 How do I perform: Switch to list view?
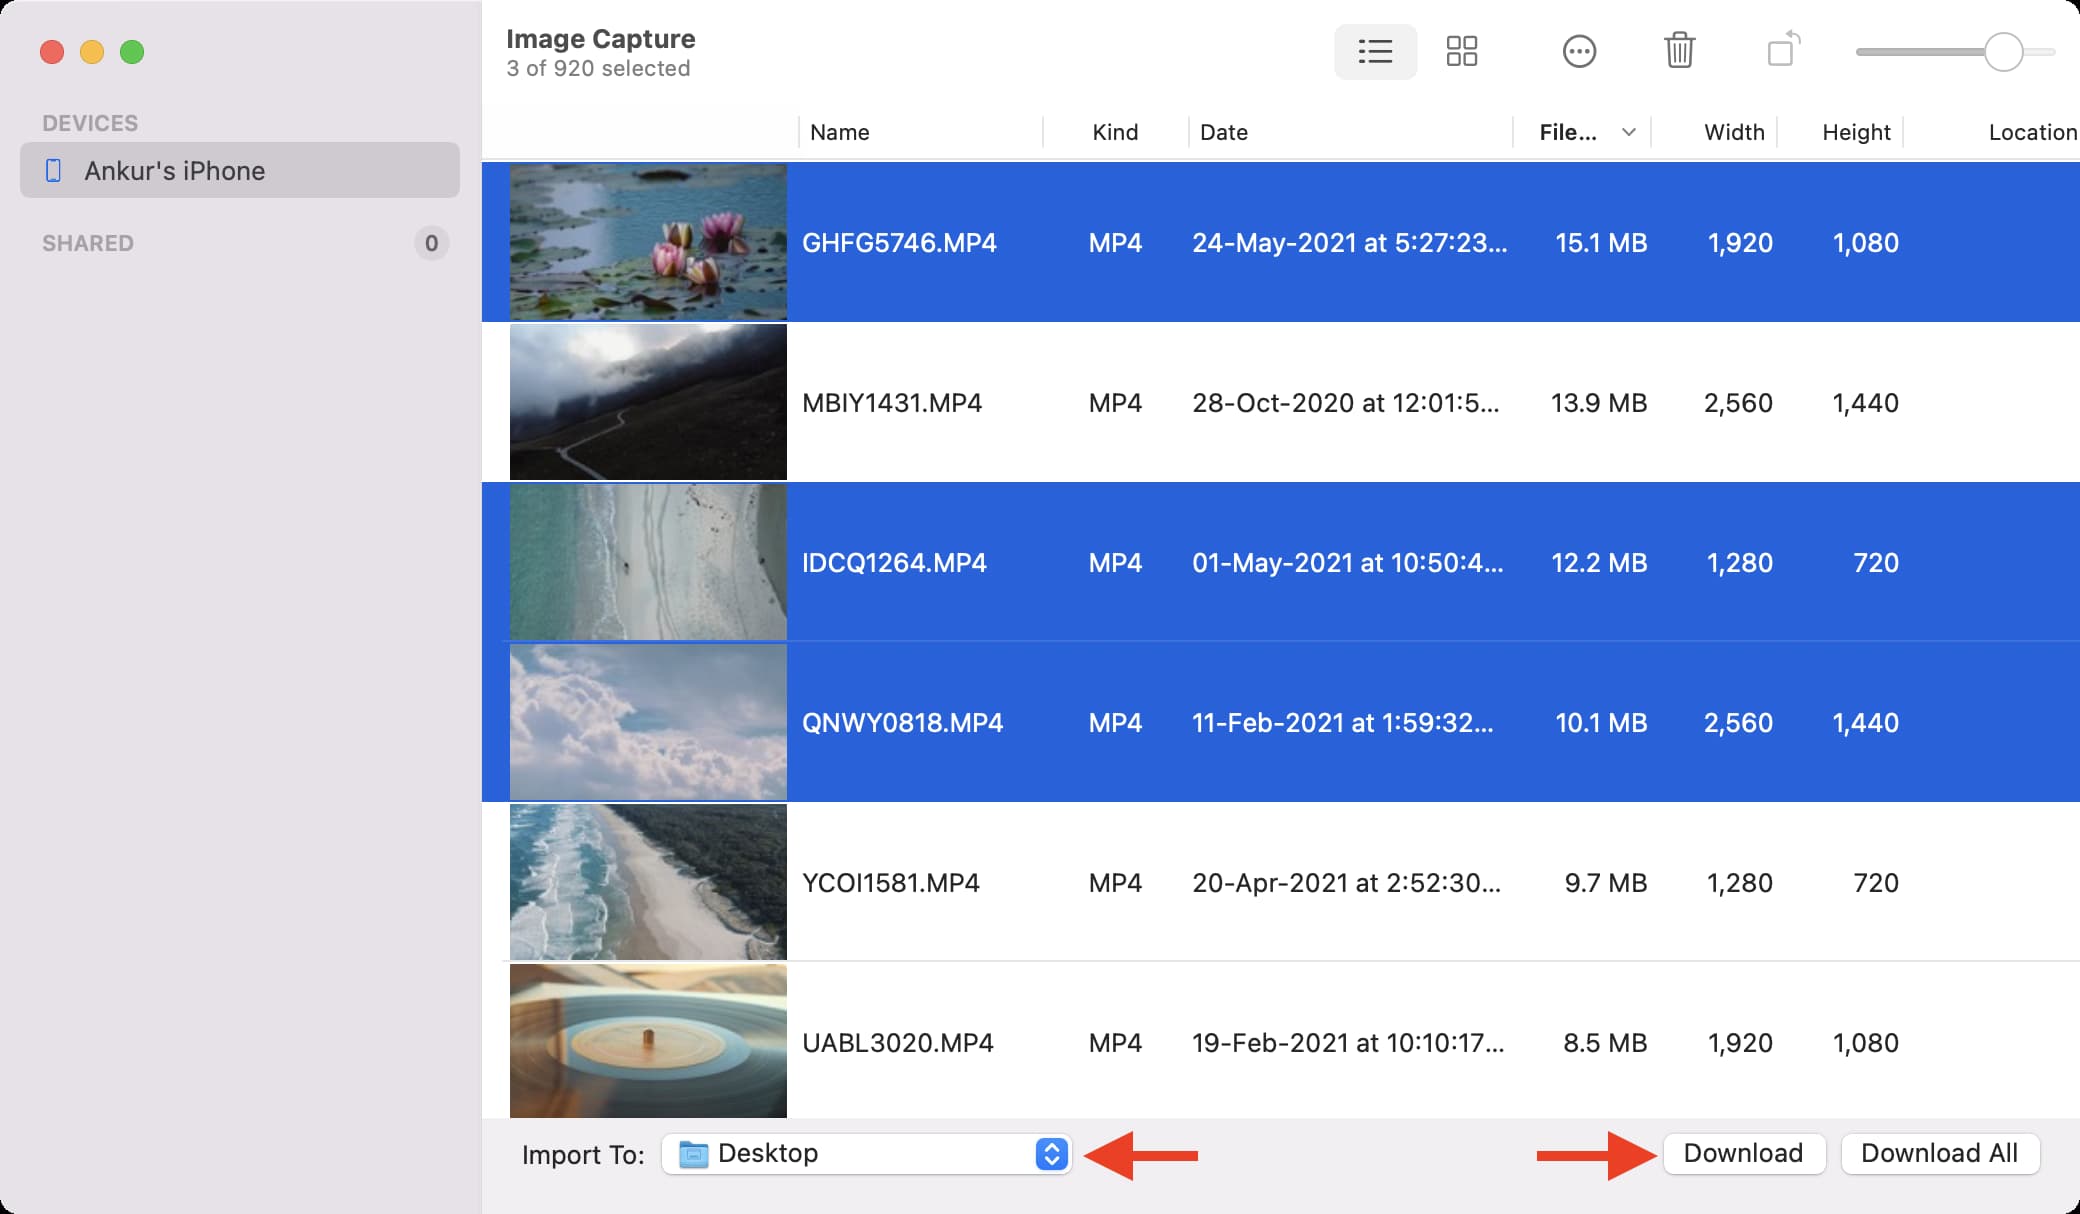(x=1375, y=51)
